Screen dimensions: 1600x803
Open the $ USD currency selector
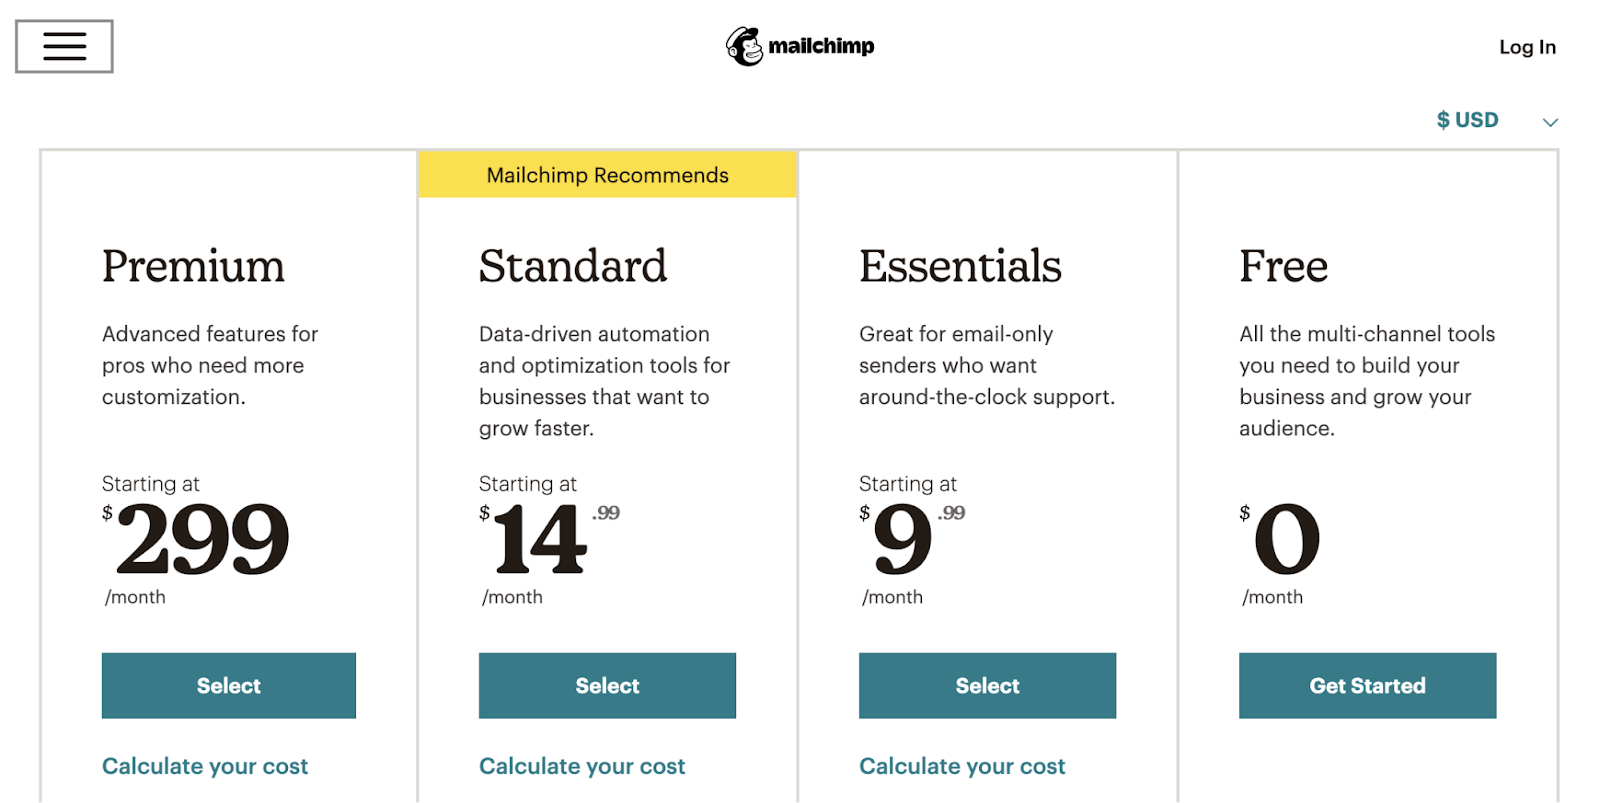pyautogui.click(x=1467, y=120)
